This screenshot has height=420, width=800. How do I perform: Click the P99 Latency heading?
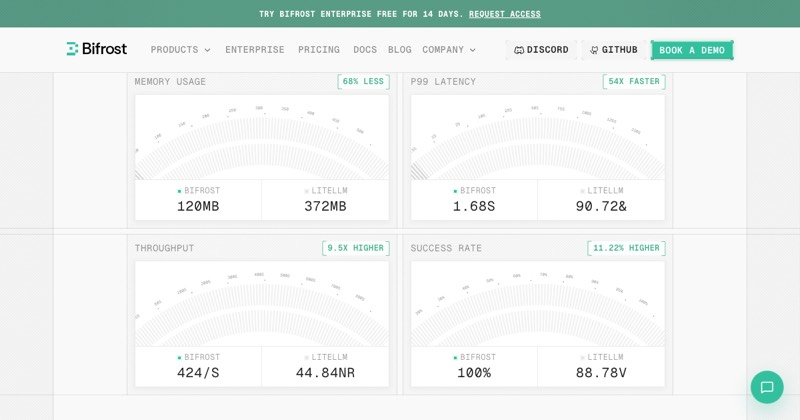tap(443, 82)
